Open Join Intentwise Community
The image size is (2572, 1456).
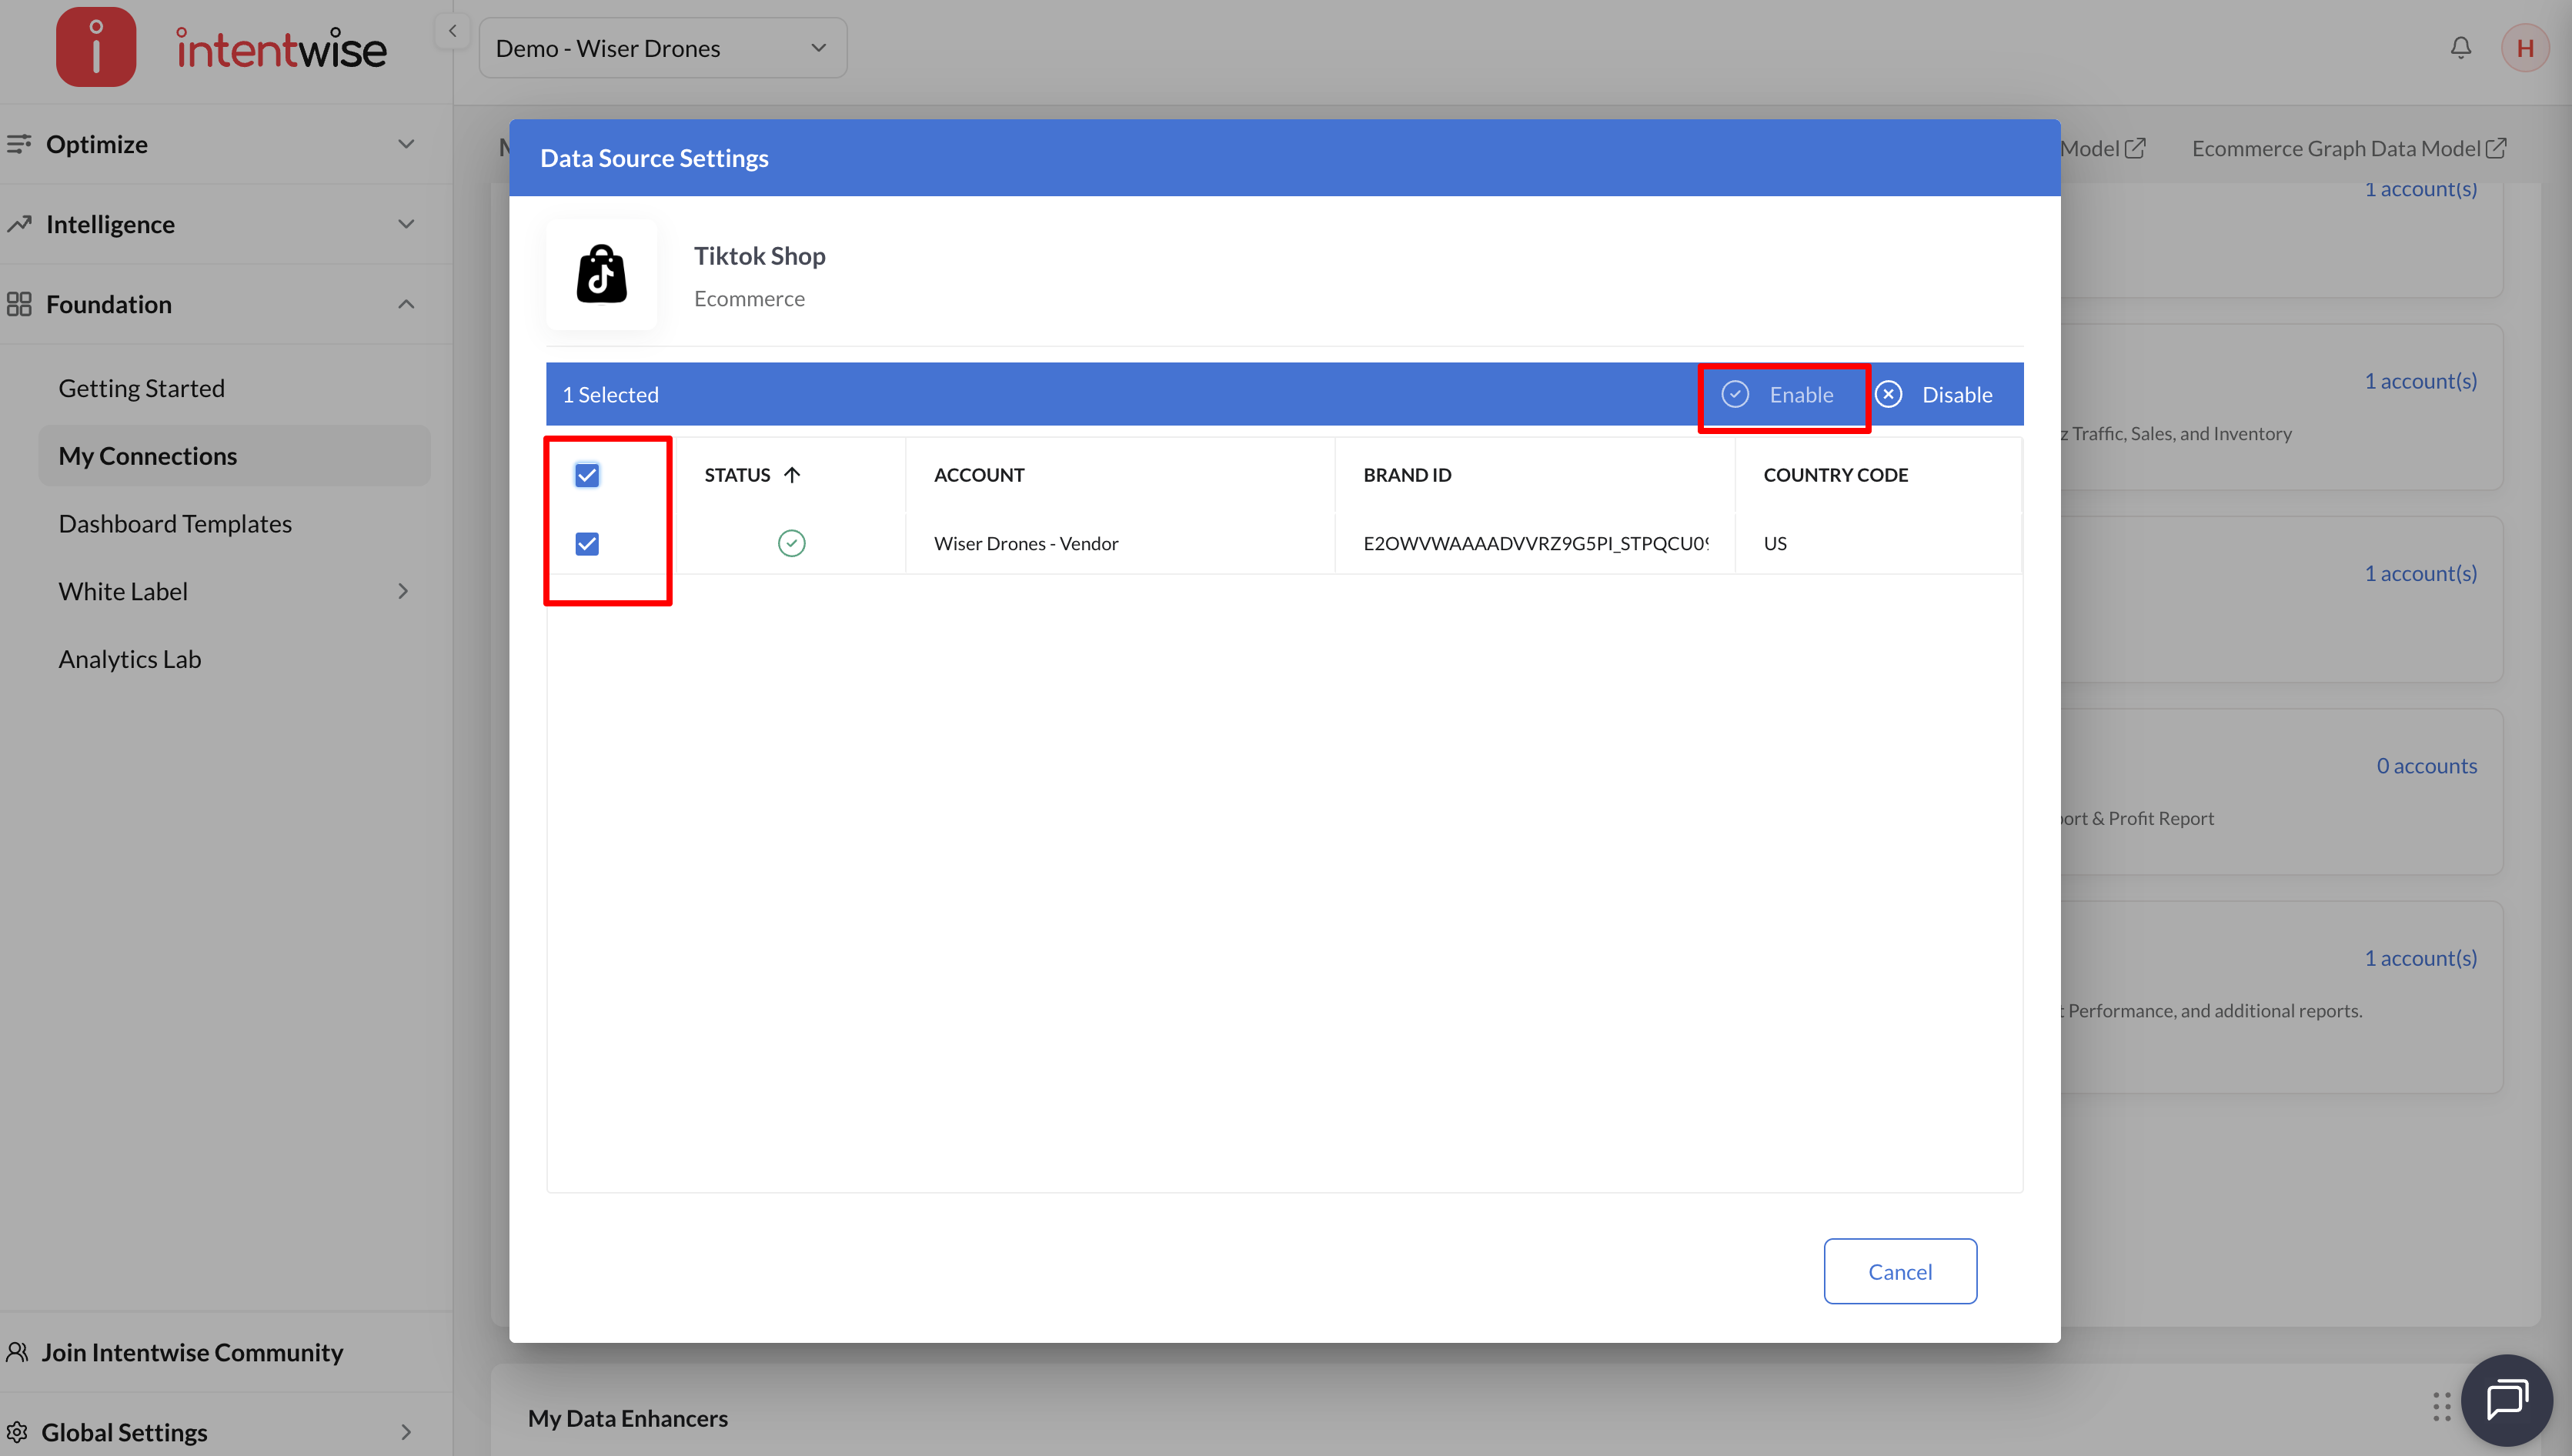click(192, 1352)
